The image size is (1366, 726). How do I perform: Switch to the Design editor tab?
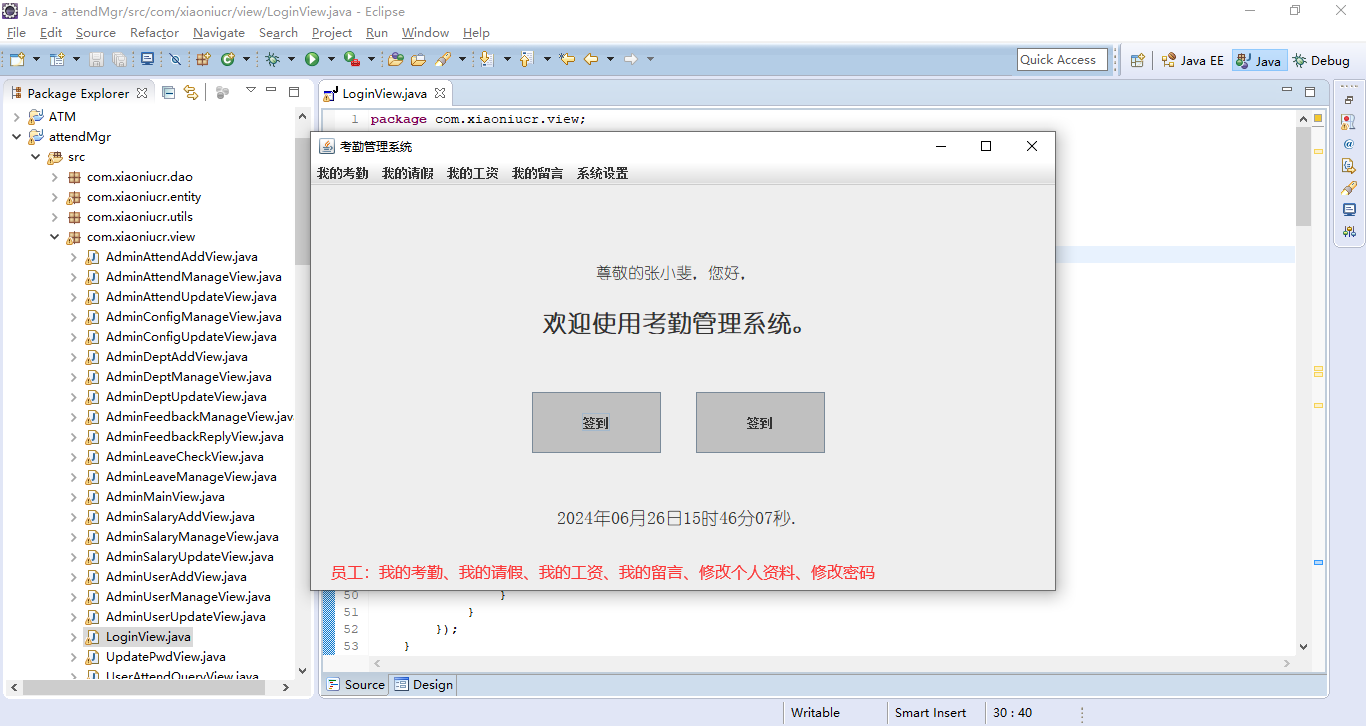pyautogui.click(x=424, y=685)
